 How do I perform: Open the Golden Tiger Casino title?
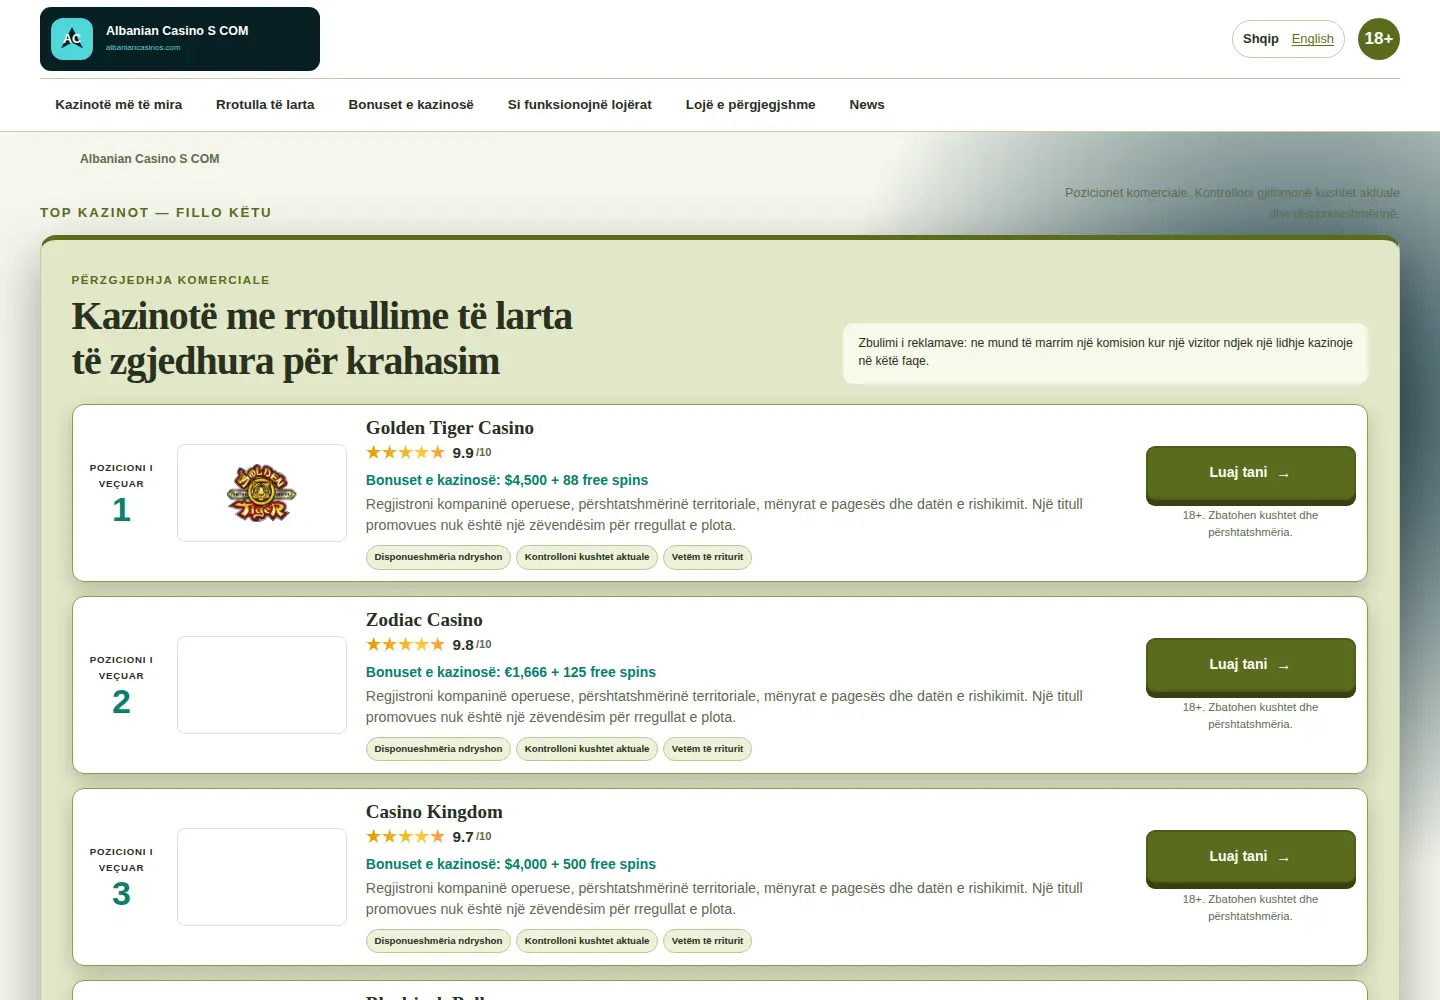pyautogui.click(x=450, y=428)
